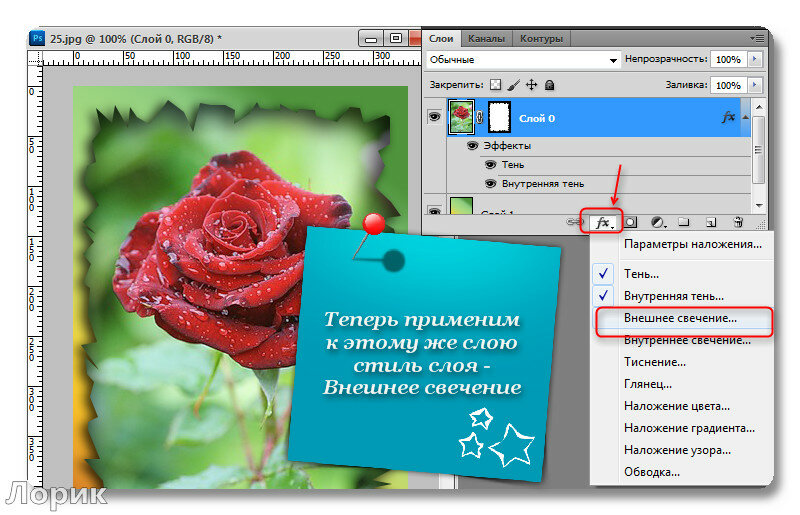Screen dimensions: 800x515
Task: Lock image pixels with brush icon
Action: click(513, 86)
